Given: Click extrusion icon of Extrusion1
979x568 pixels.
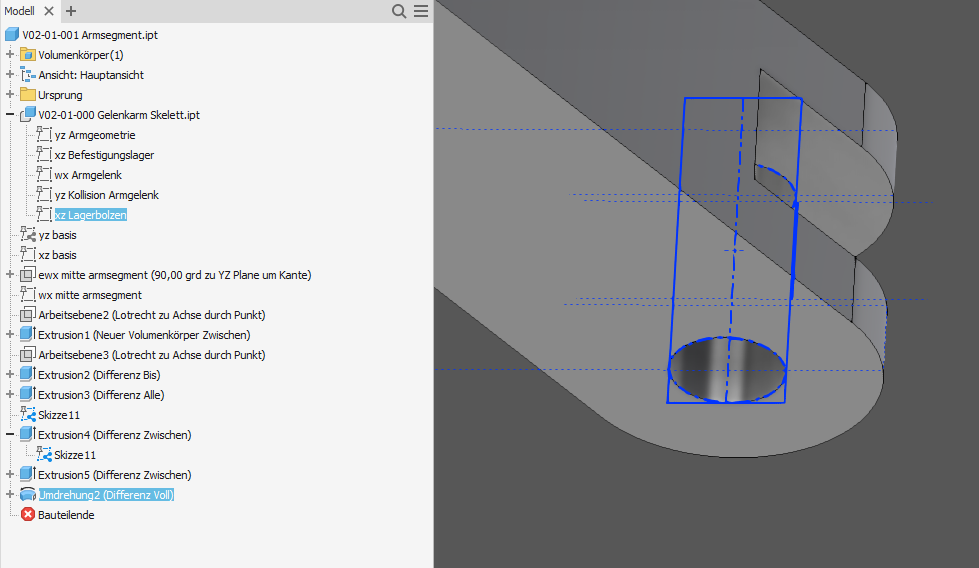Looking at the screenshot, I should click(27, 334).
